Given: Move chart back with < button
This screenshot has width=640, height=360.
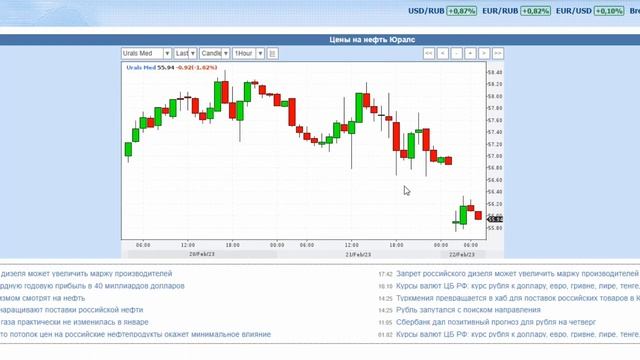Looking at the screenshot, I should click(x=443, y=53).
